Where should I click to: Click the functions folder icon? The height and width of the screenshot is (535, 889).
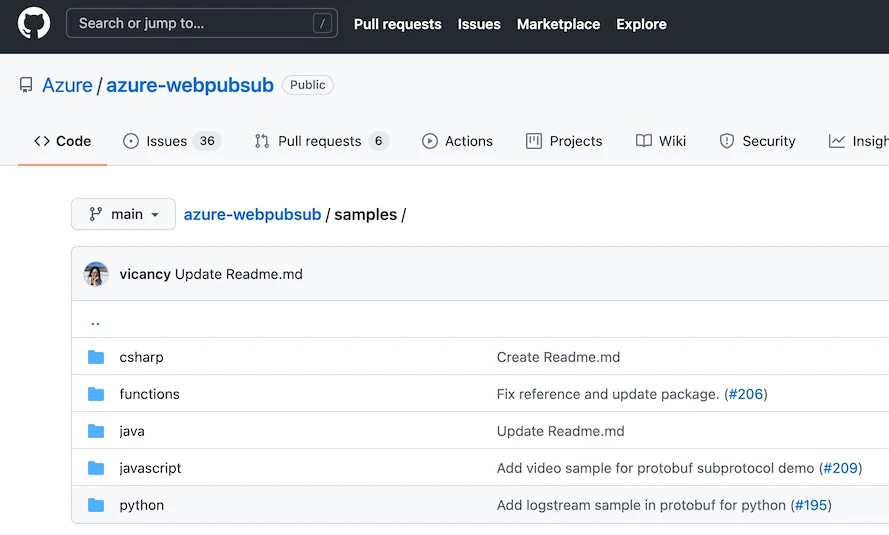point(96,394)
